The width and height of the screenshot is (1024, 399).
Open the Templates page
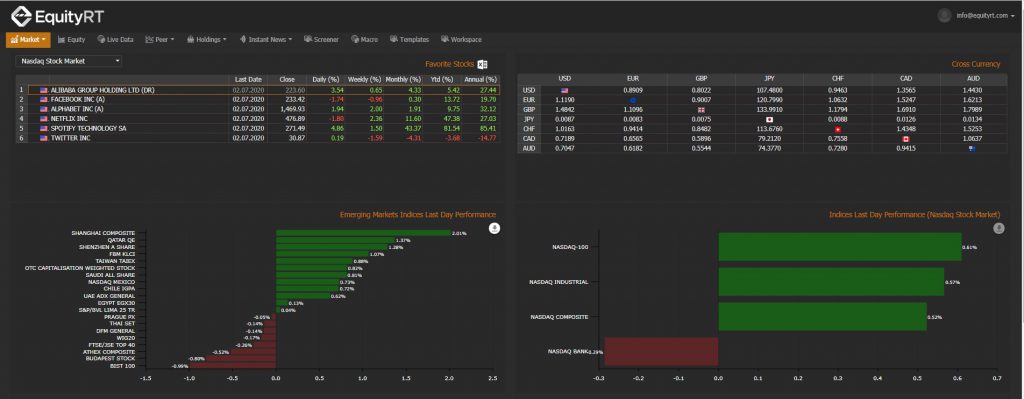(x=409, y=40)
